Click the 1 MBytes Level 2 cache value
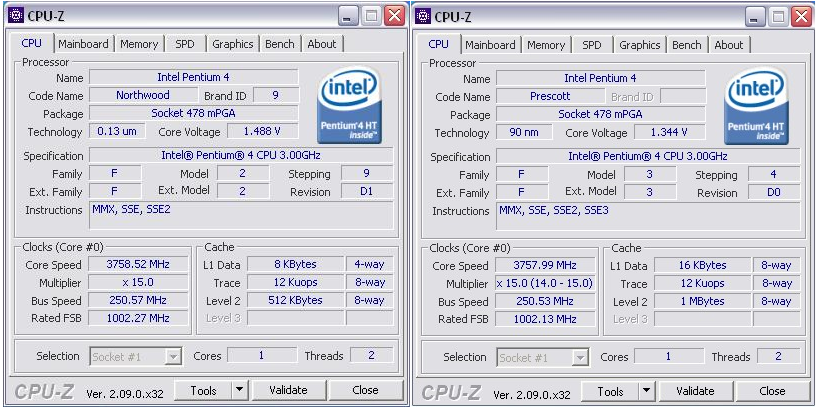The width and height of the screenshot is (816, 407). 702,301
